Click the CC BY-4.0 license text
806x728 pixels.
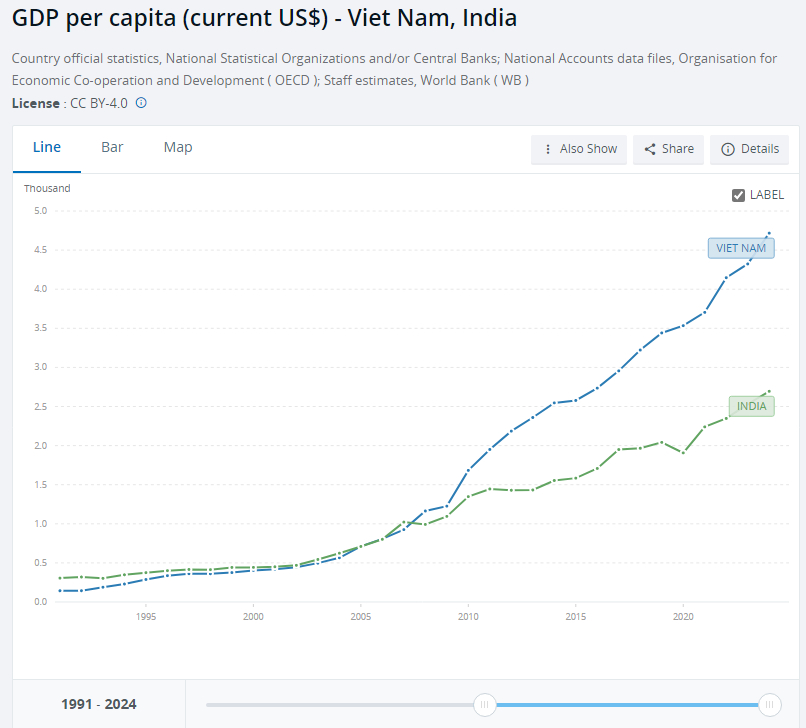[99, 103]
